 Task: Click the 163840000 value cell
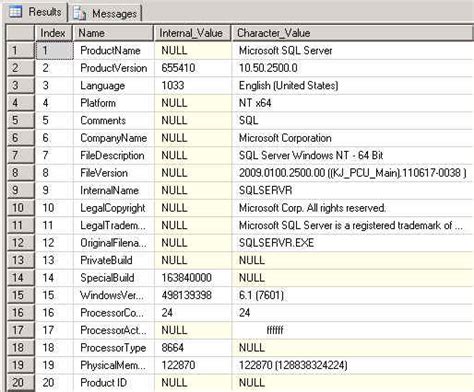point(193,278)
